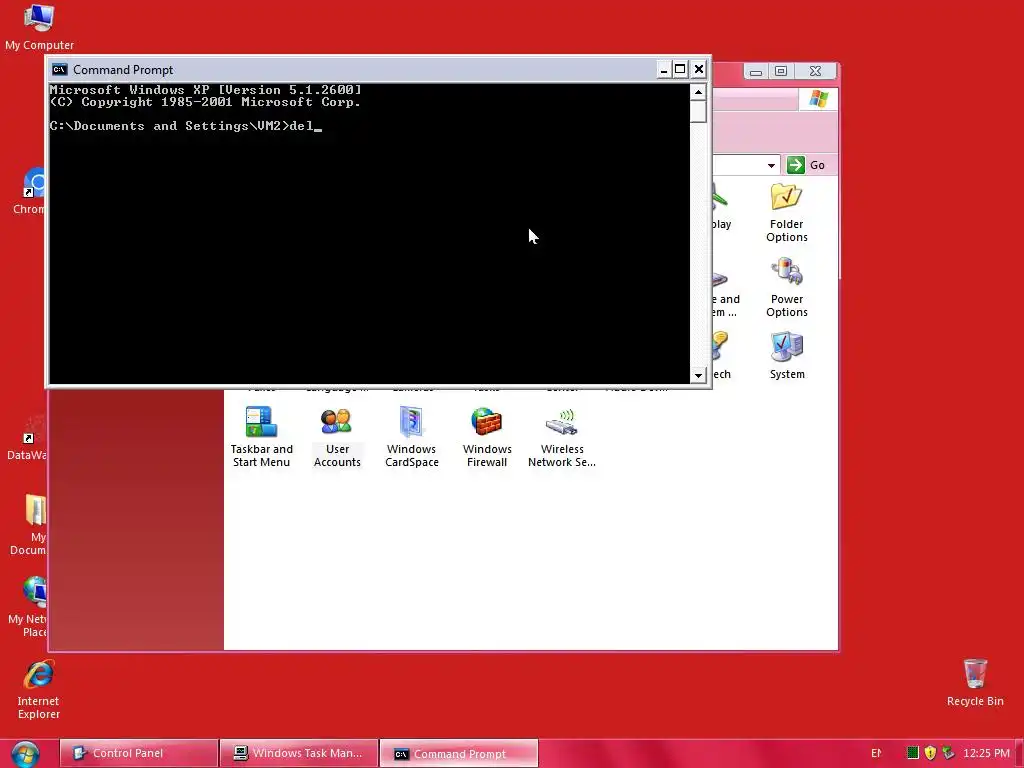Click the green Task Manager tray icon
The height and width of the screenshot is (768, 1024).
(x=912, y=753)
